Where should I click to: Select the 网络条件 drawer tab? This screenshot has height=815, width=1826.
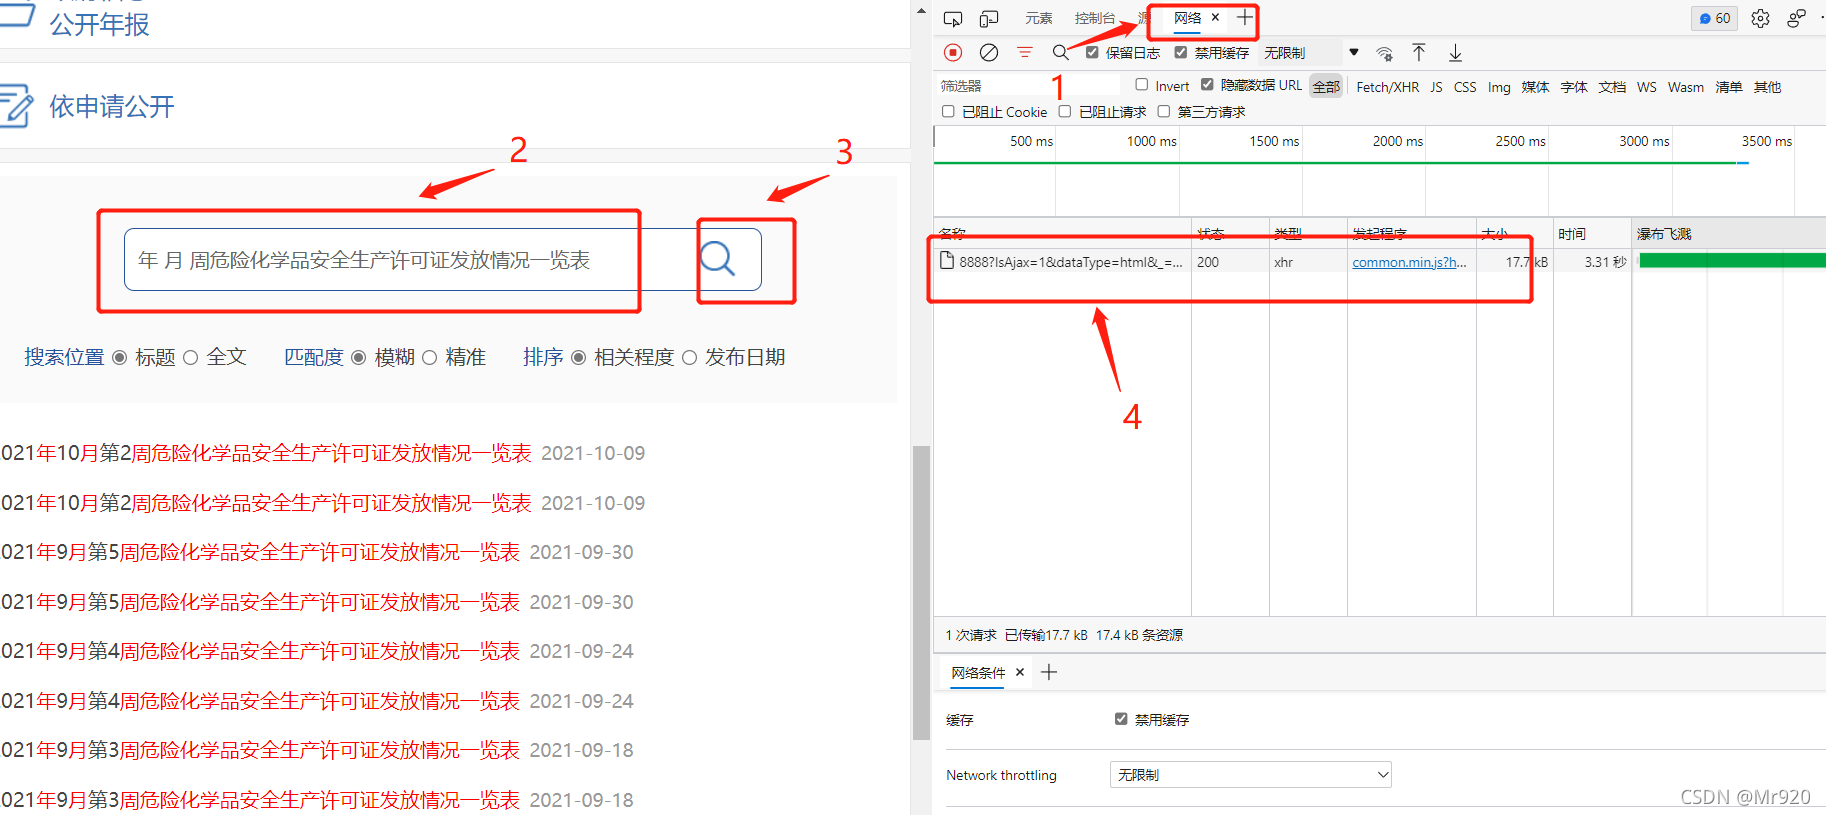click(x=979, y=673)
